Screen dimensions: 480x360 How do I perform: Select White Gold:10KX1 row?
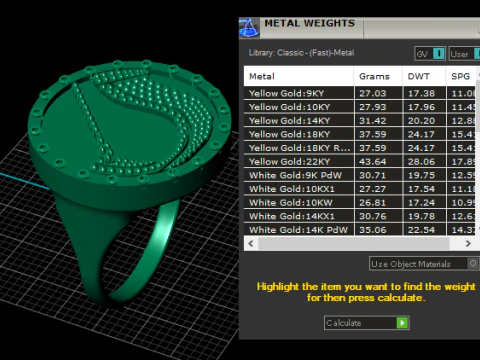pos(359,189)
